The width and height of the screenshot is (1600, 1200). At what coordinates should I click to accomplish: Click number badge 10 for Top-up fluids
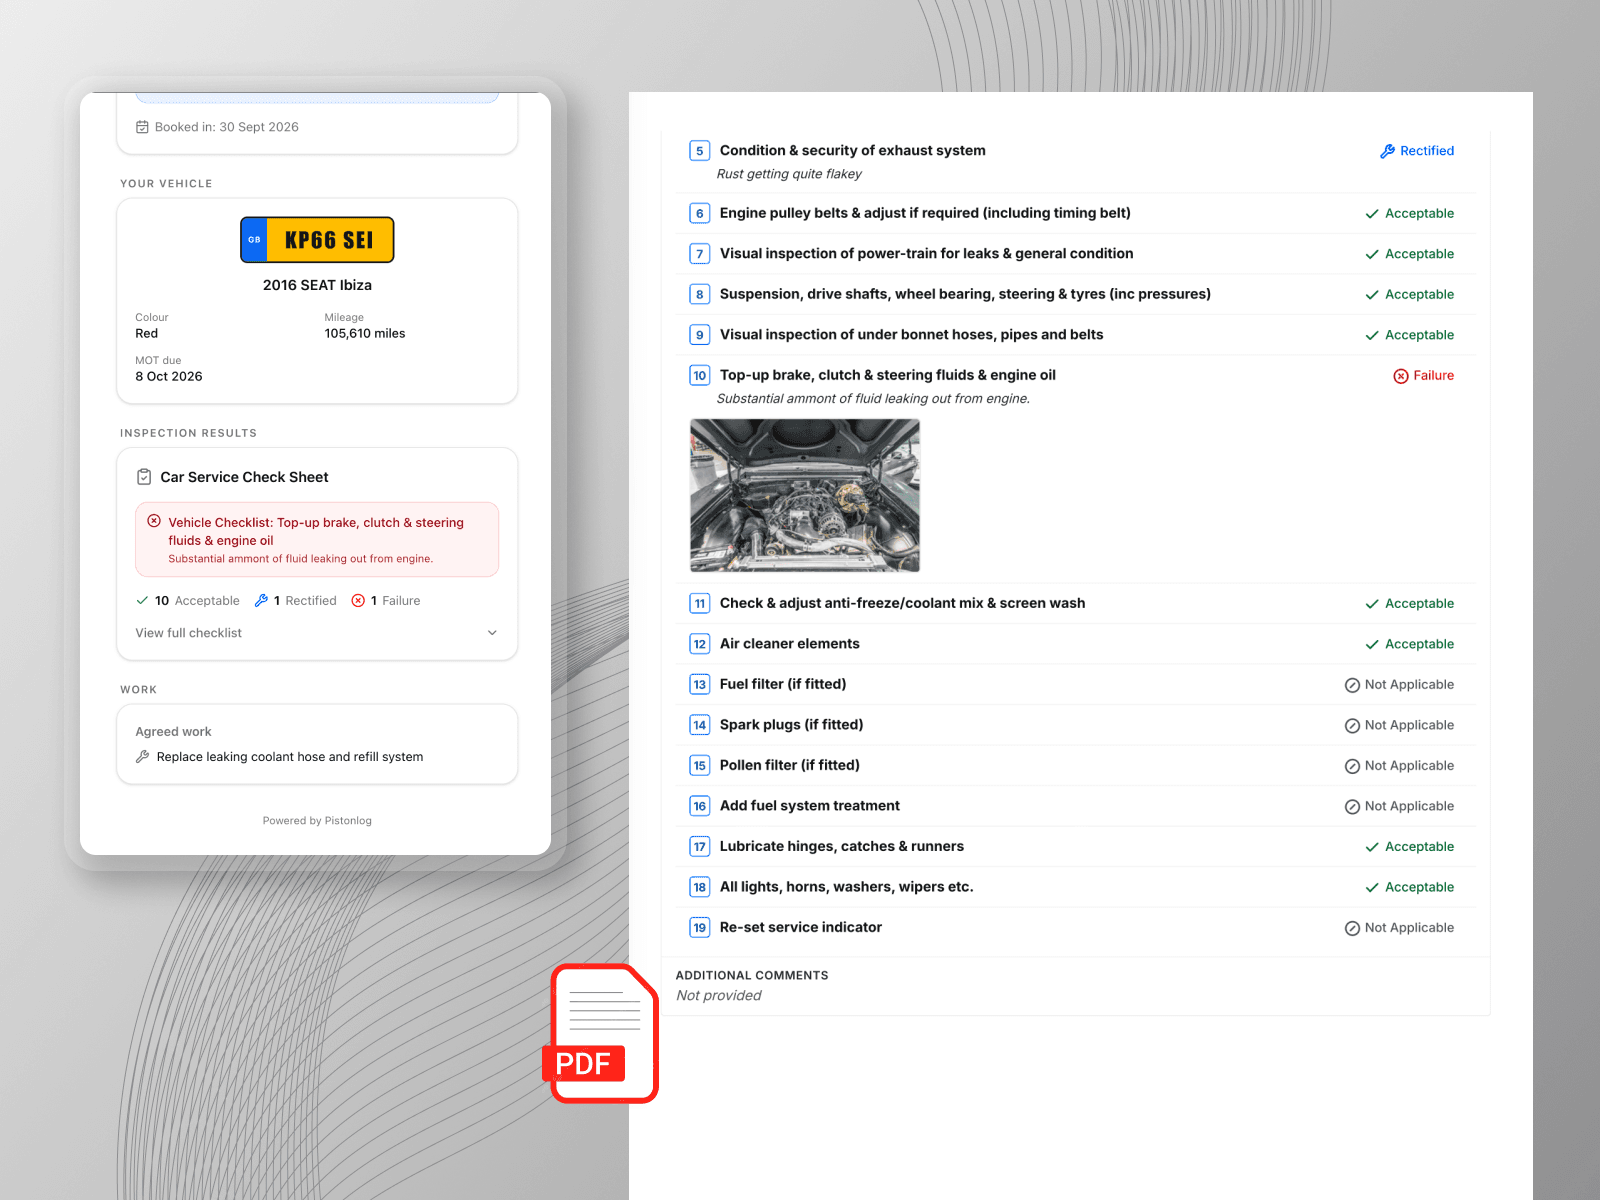click(700, 376)
